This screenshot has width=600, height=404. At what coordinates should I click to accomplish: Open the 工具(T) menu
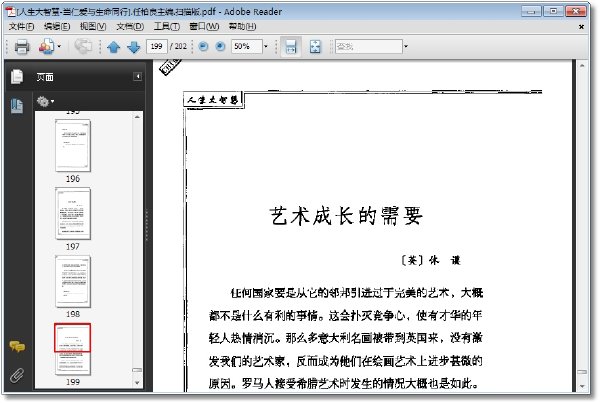[x=167, y=26]
